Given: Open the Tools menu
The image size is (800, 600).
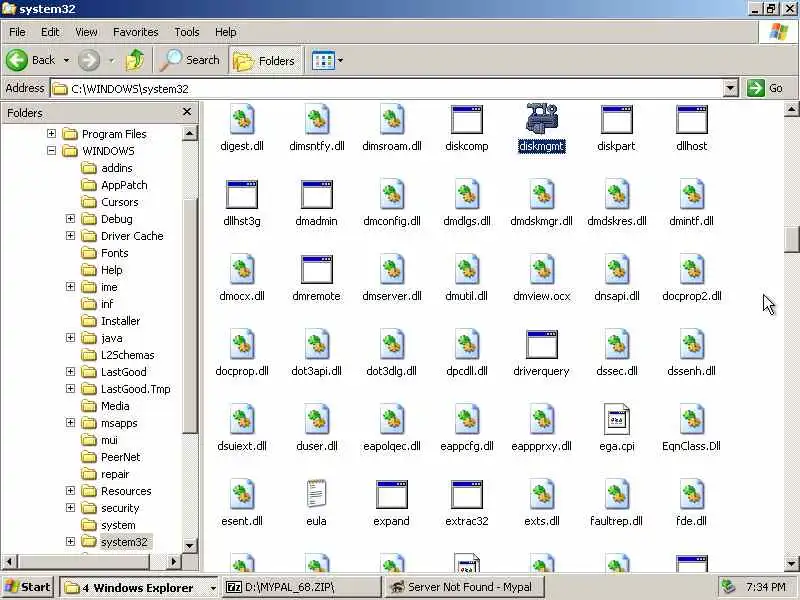Looking at the screenshot, I should 187,32.
